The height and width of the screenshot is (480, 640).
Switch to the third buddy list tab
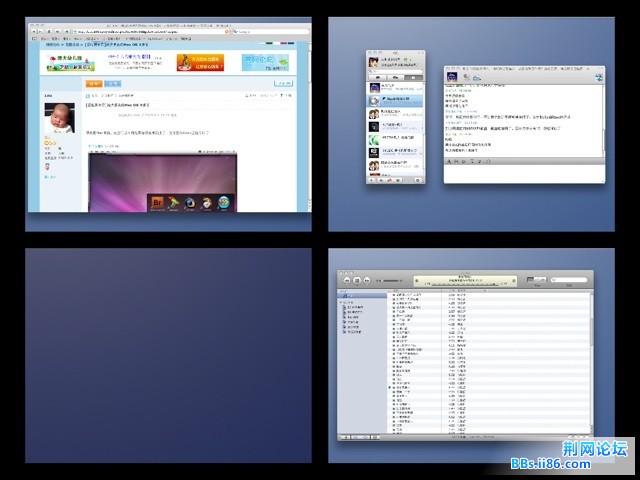[416, 76]
